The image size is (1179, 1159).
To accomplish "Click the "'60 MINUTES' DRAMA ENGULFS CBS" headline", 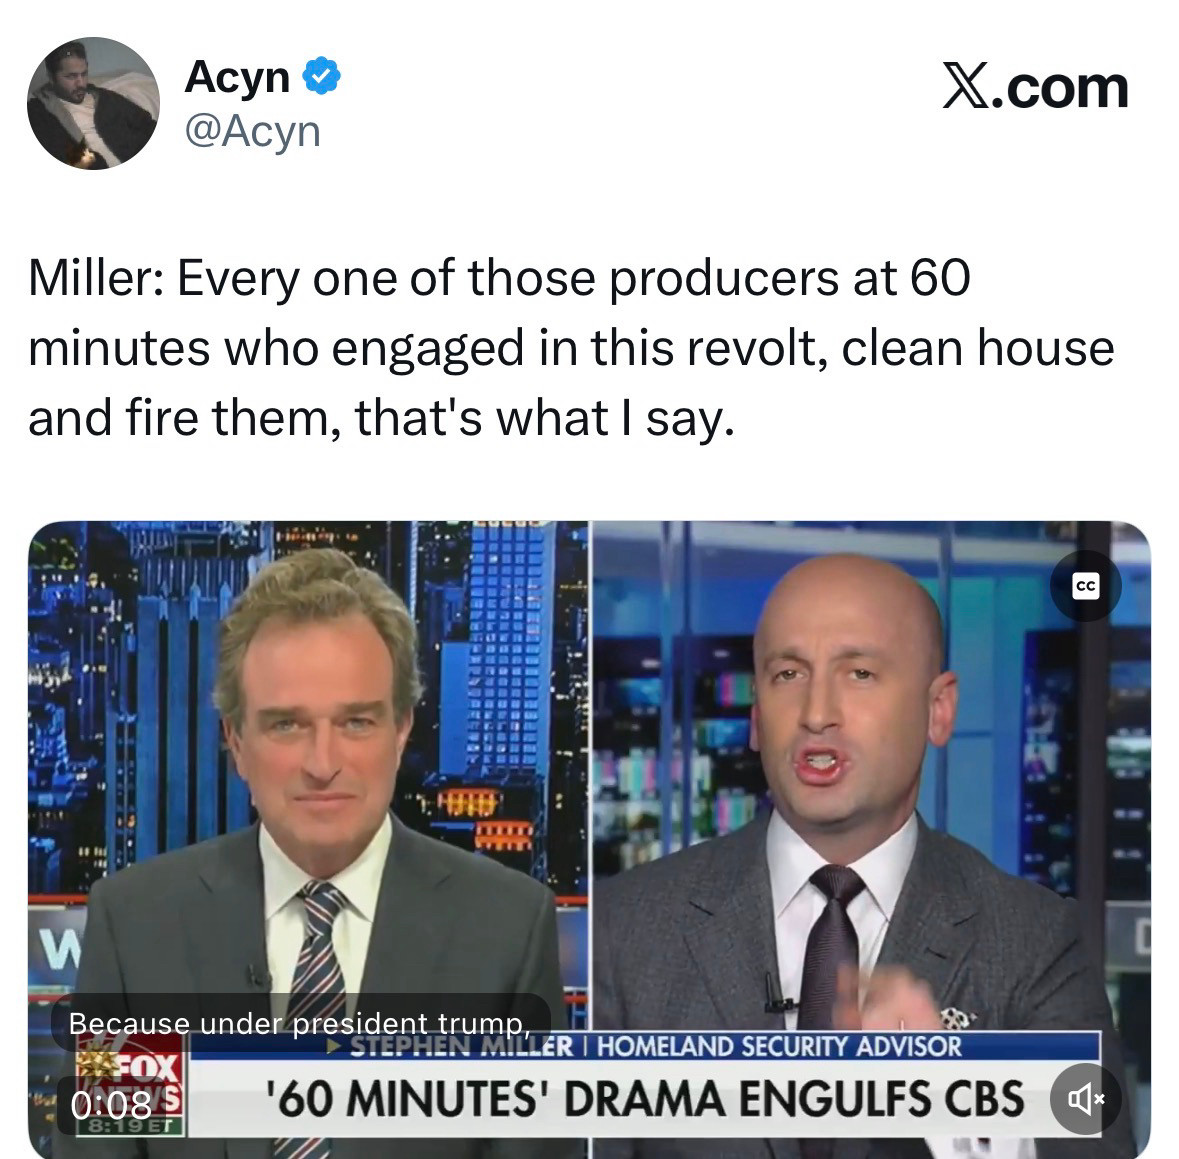I will click(x=644, y=1099).
